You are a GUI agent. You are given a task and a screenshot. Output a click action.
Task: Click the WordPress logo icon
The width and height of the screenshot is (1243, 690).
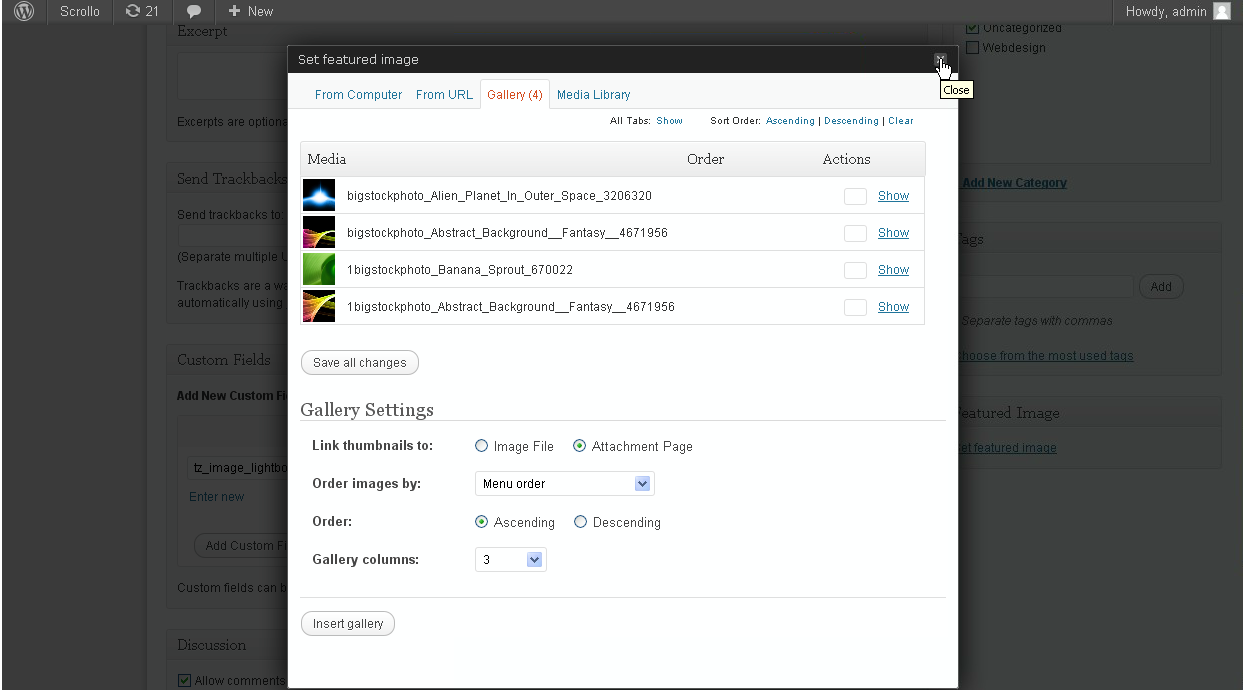pos(24,12)
